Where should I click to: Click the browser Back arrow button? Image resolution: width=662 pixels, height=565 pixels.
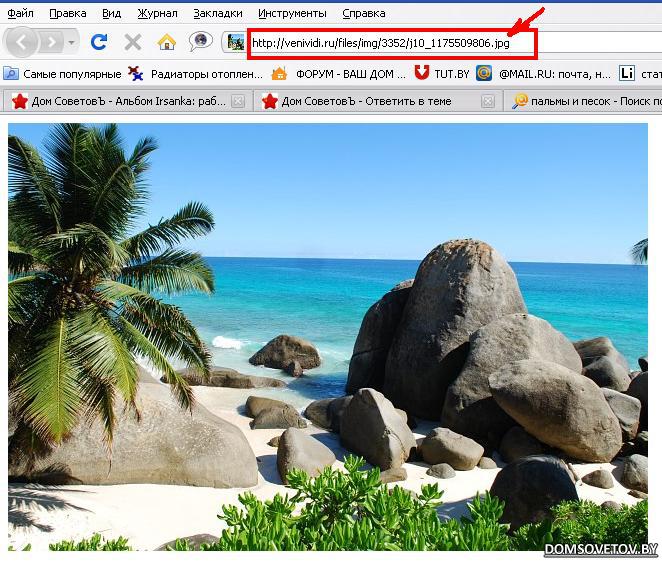pos(22,42)
